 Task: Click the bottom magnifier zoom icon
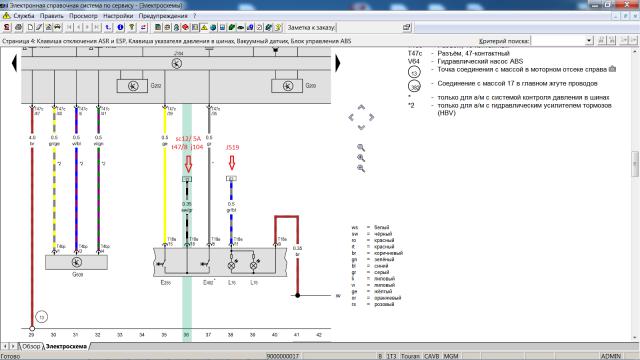pos(361,168)
